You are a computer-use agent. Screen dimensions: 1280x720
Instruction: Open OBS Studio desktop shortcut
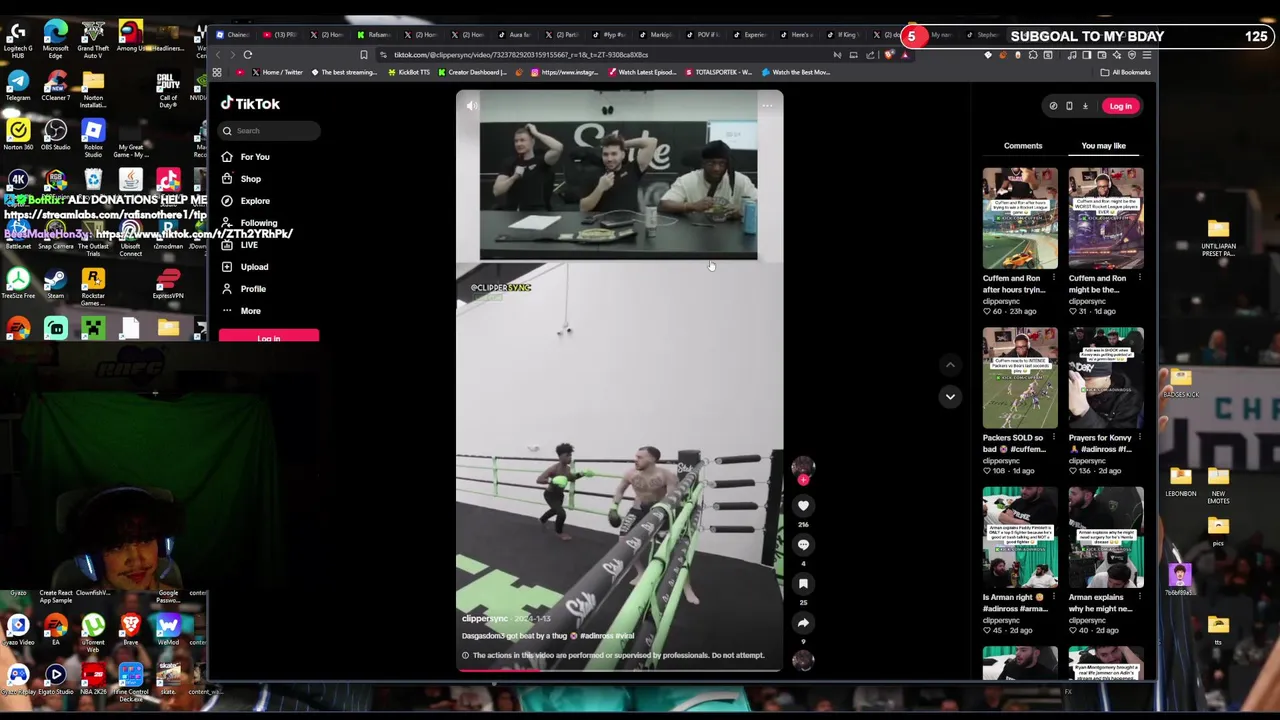tap(55, 135)
